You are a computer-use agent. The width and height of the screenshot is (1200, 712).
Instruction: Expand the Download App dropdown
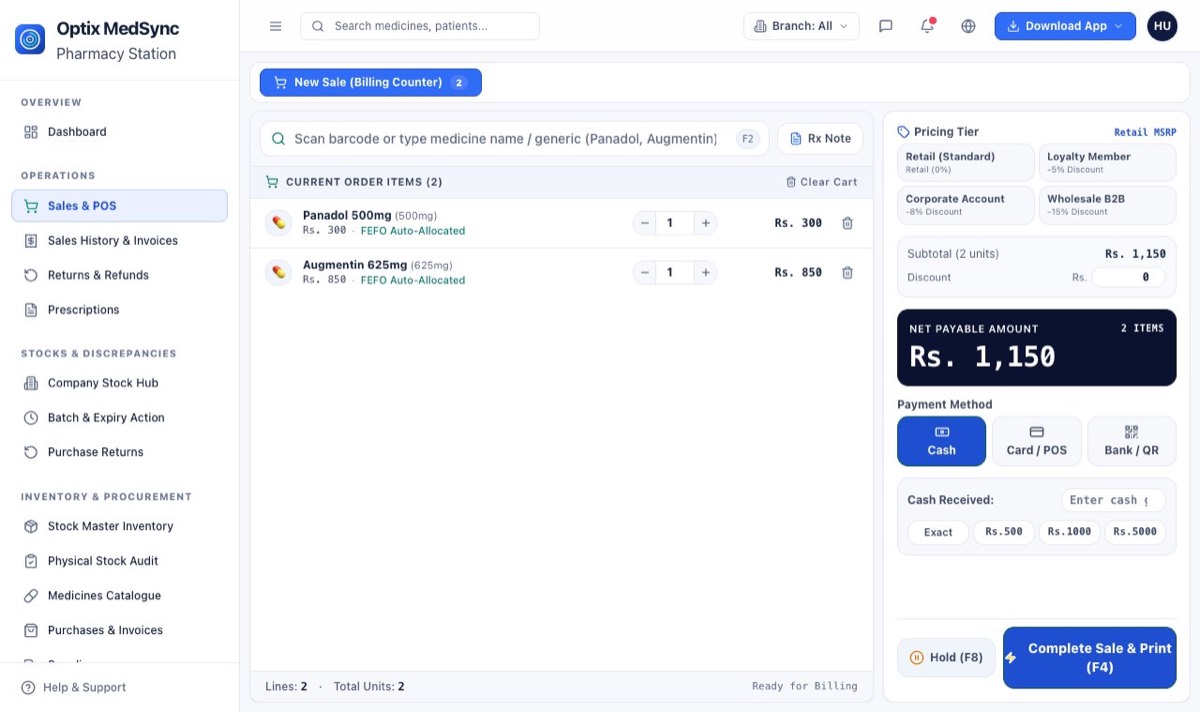[x=1065, y=26]
